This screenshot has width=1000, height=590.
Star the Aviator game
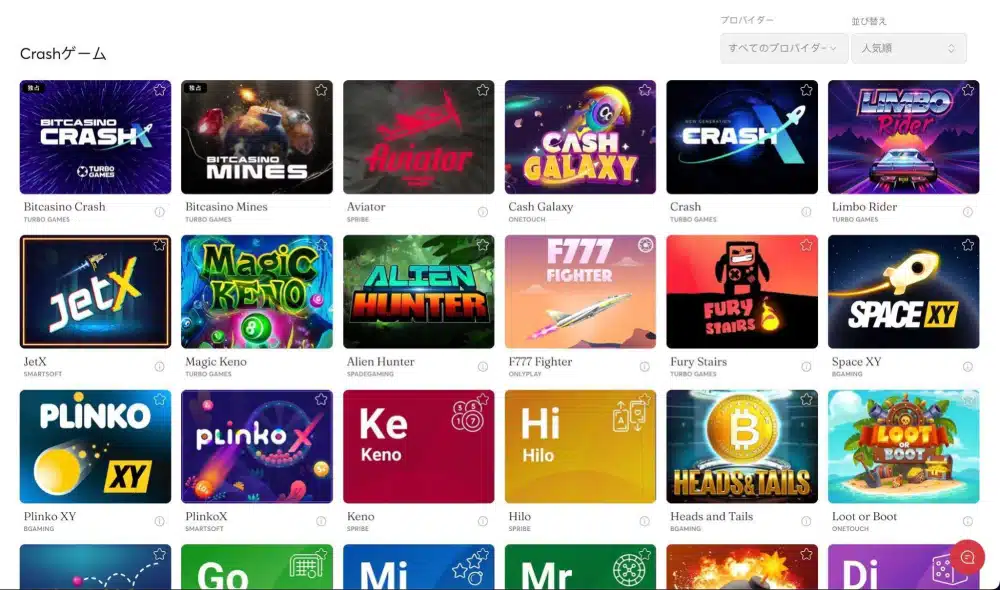tap(483, 90)
